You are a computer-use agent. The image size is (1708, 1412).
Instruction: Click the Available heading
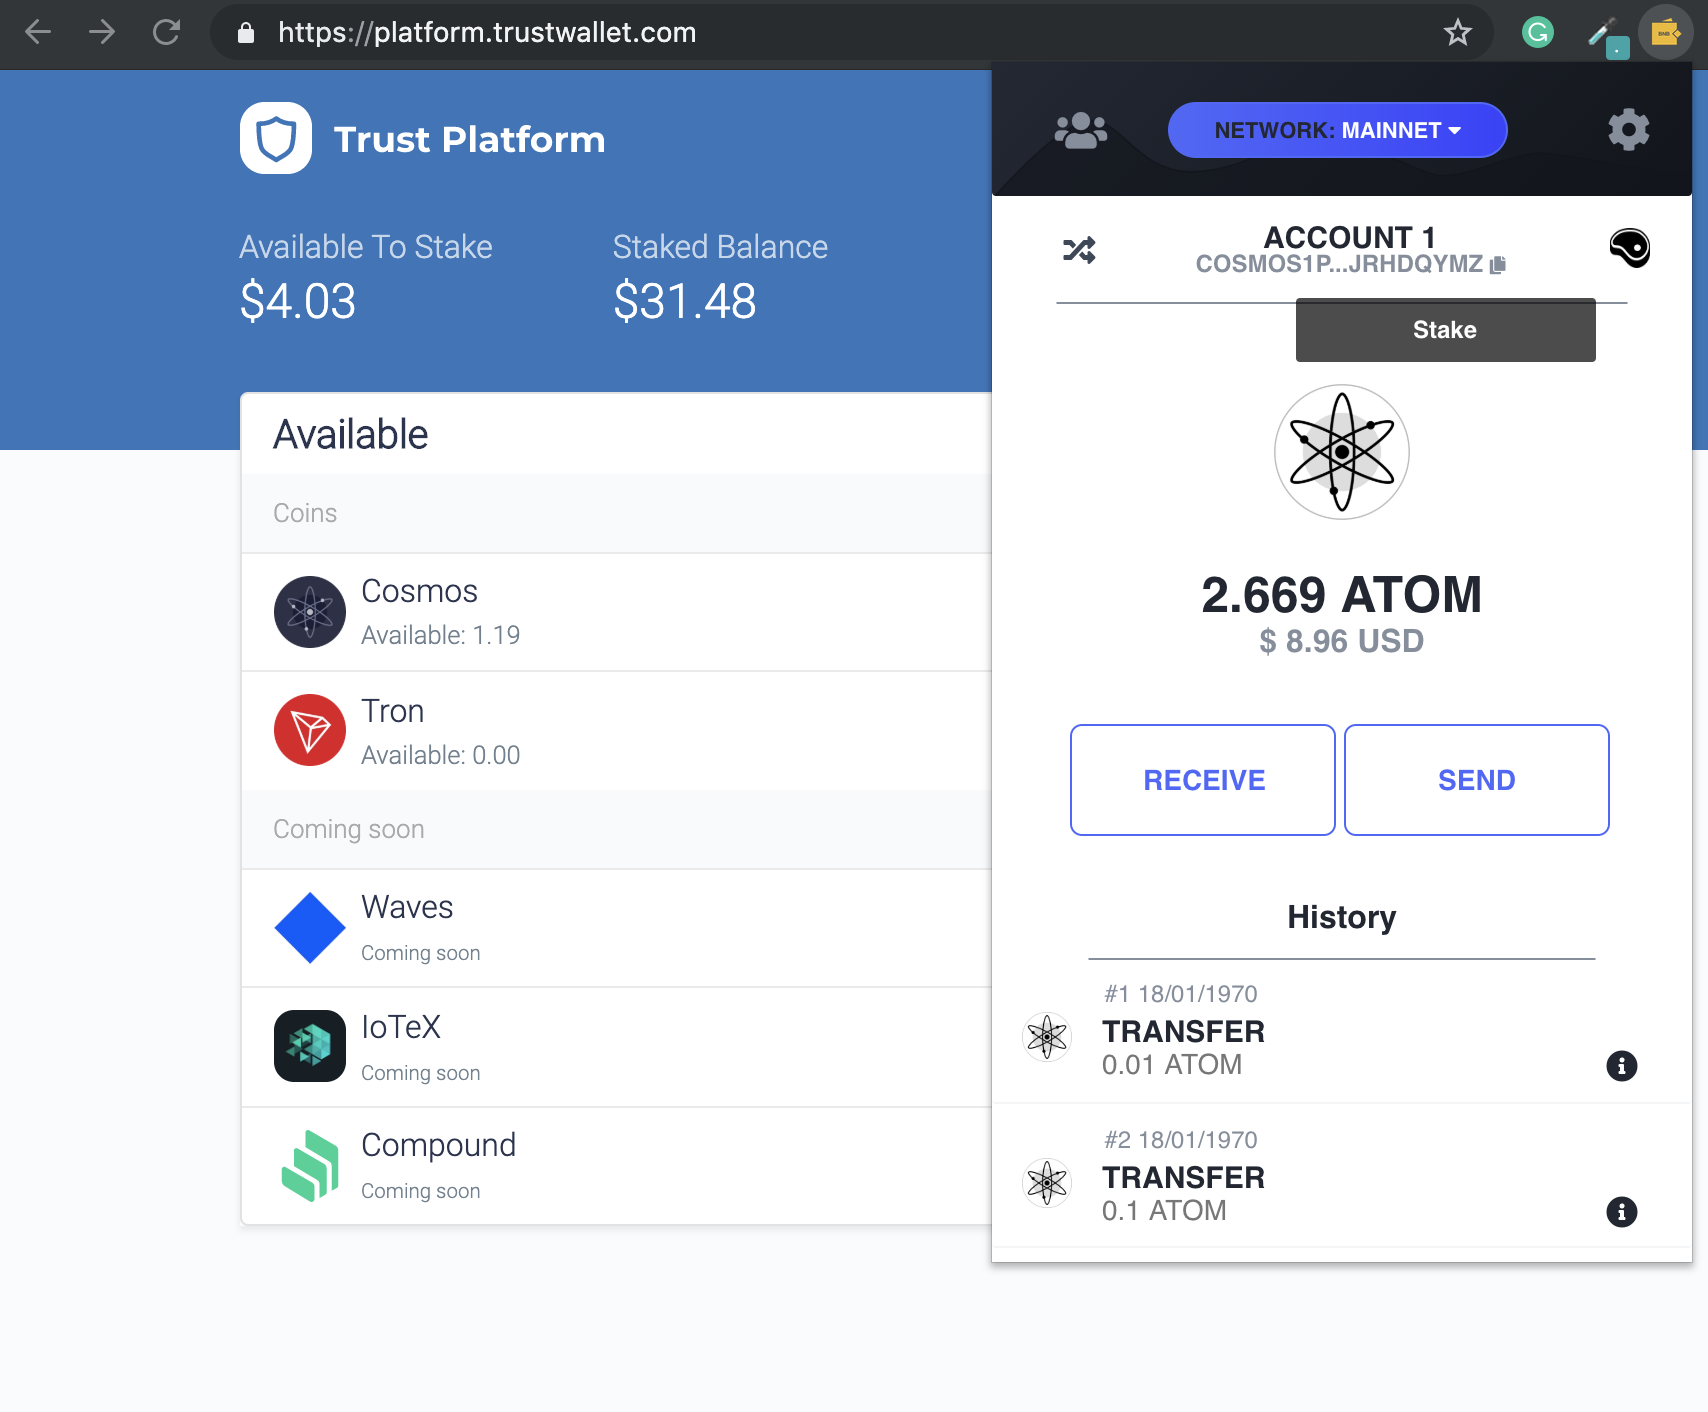click(351, 435)
